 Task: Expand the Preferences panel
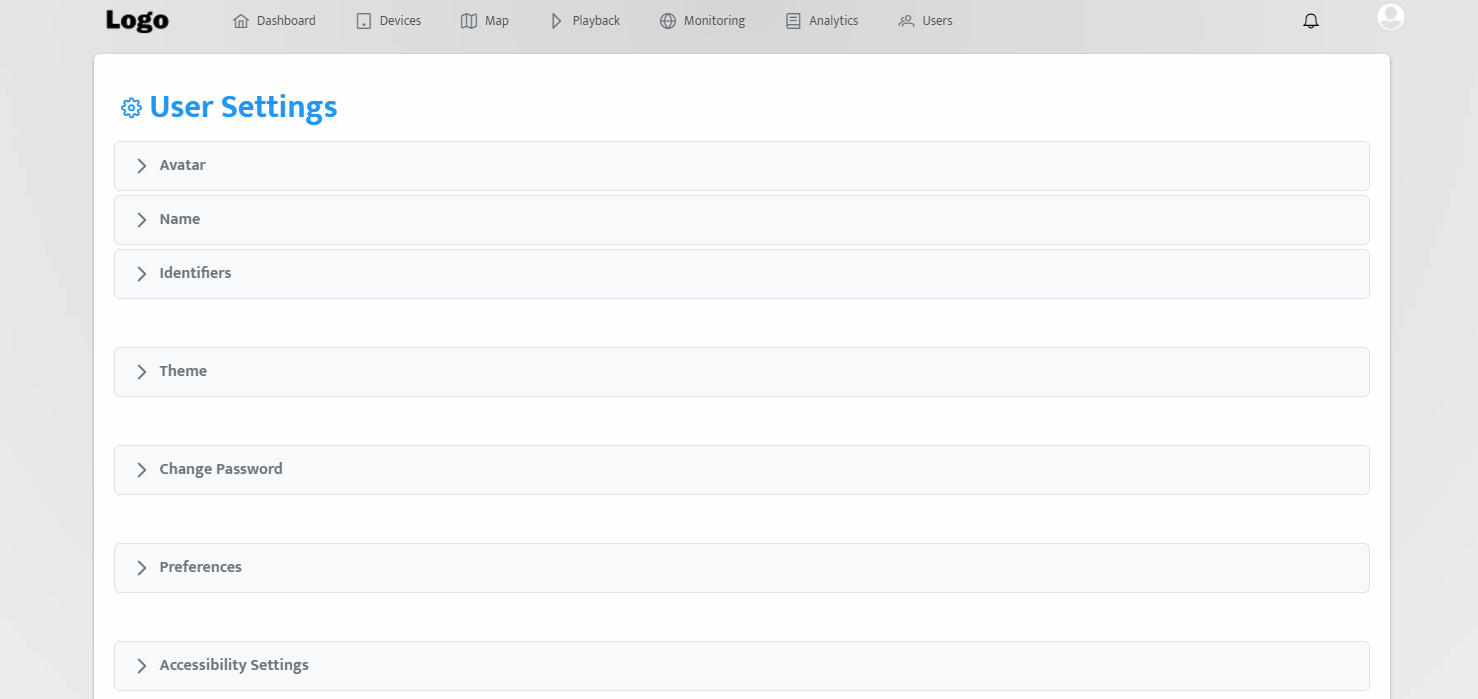coord(200,568)
